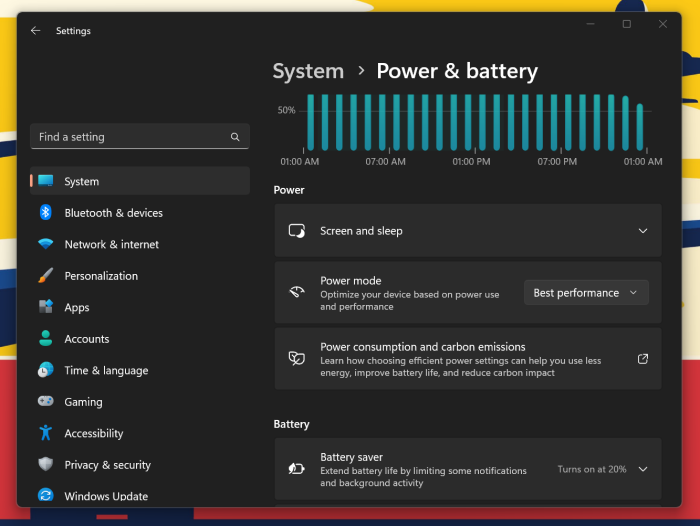Click the Accessibility figure icon
This screenshot has width=700, height=526.
[46, 433]
